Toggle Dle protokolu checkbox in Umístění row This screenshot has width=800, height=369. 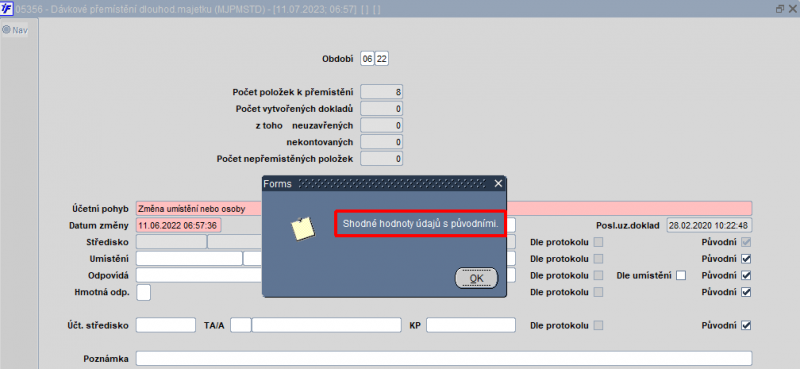tap(598, 259)
